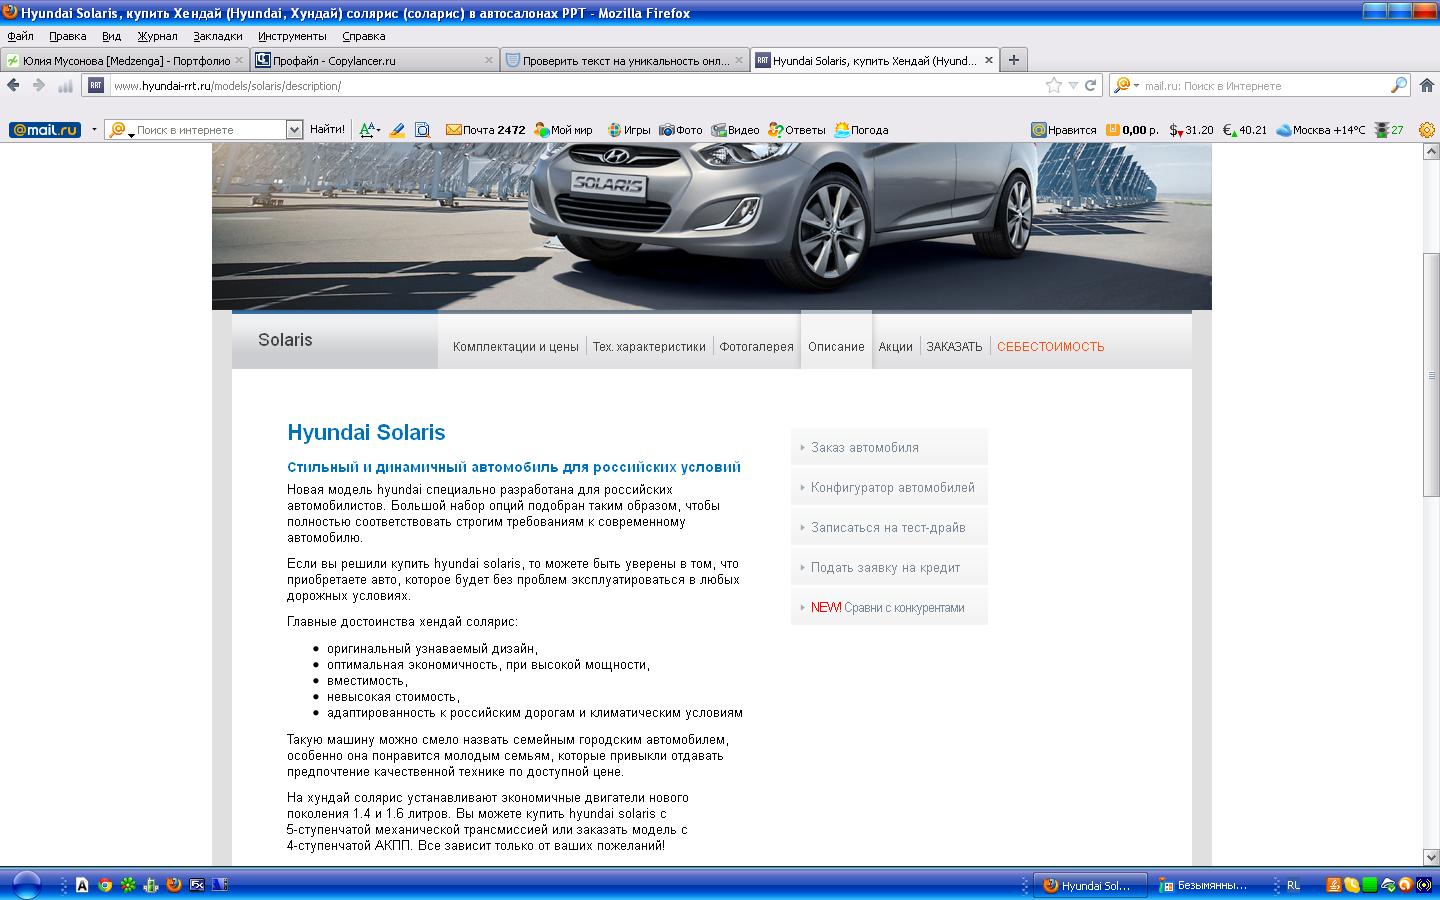Click the page vertical scrollbar thumb

click(1431, 375)
